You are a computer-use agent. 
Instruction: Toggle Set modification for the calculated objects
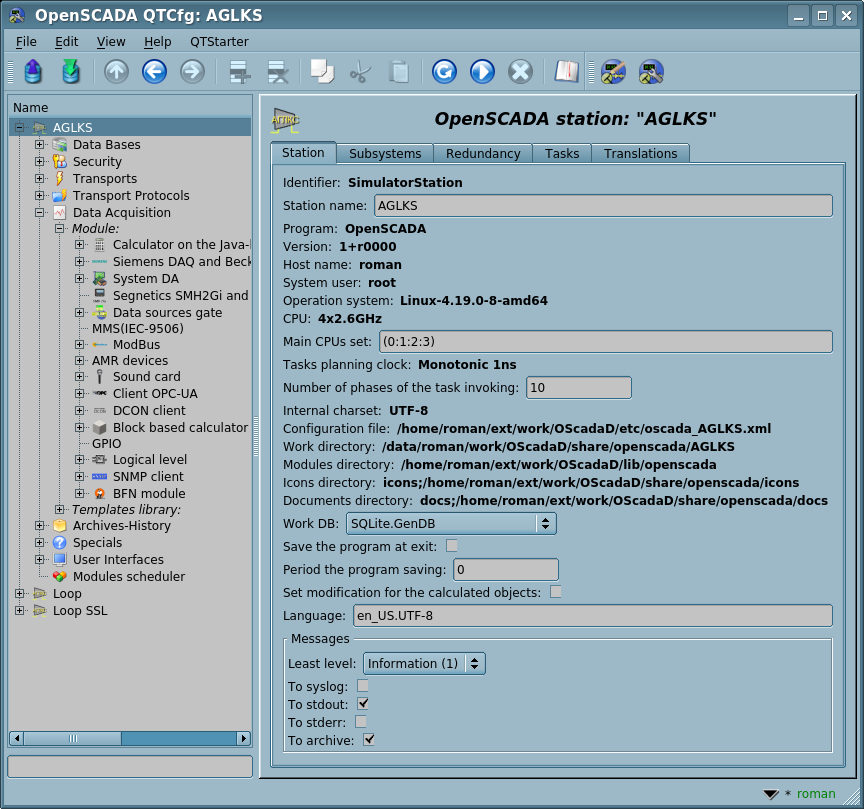(x=555, y=591)
